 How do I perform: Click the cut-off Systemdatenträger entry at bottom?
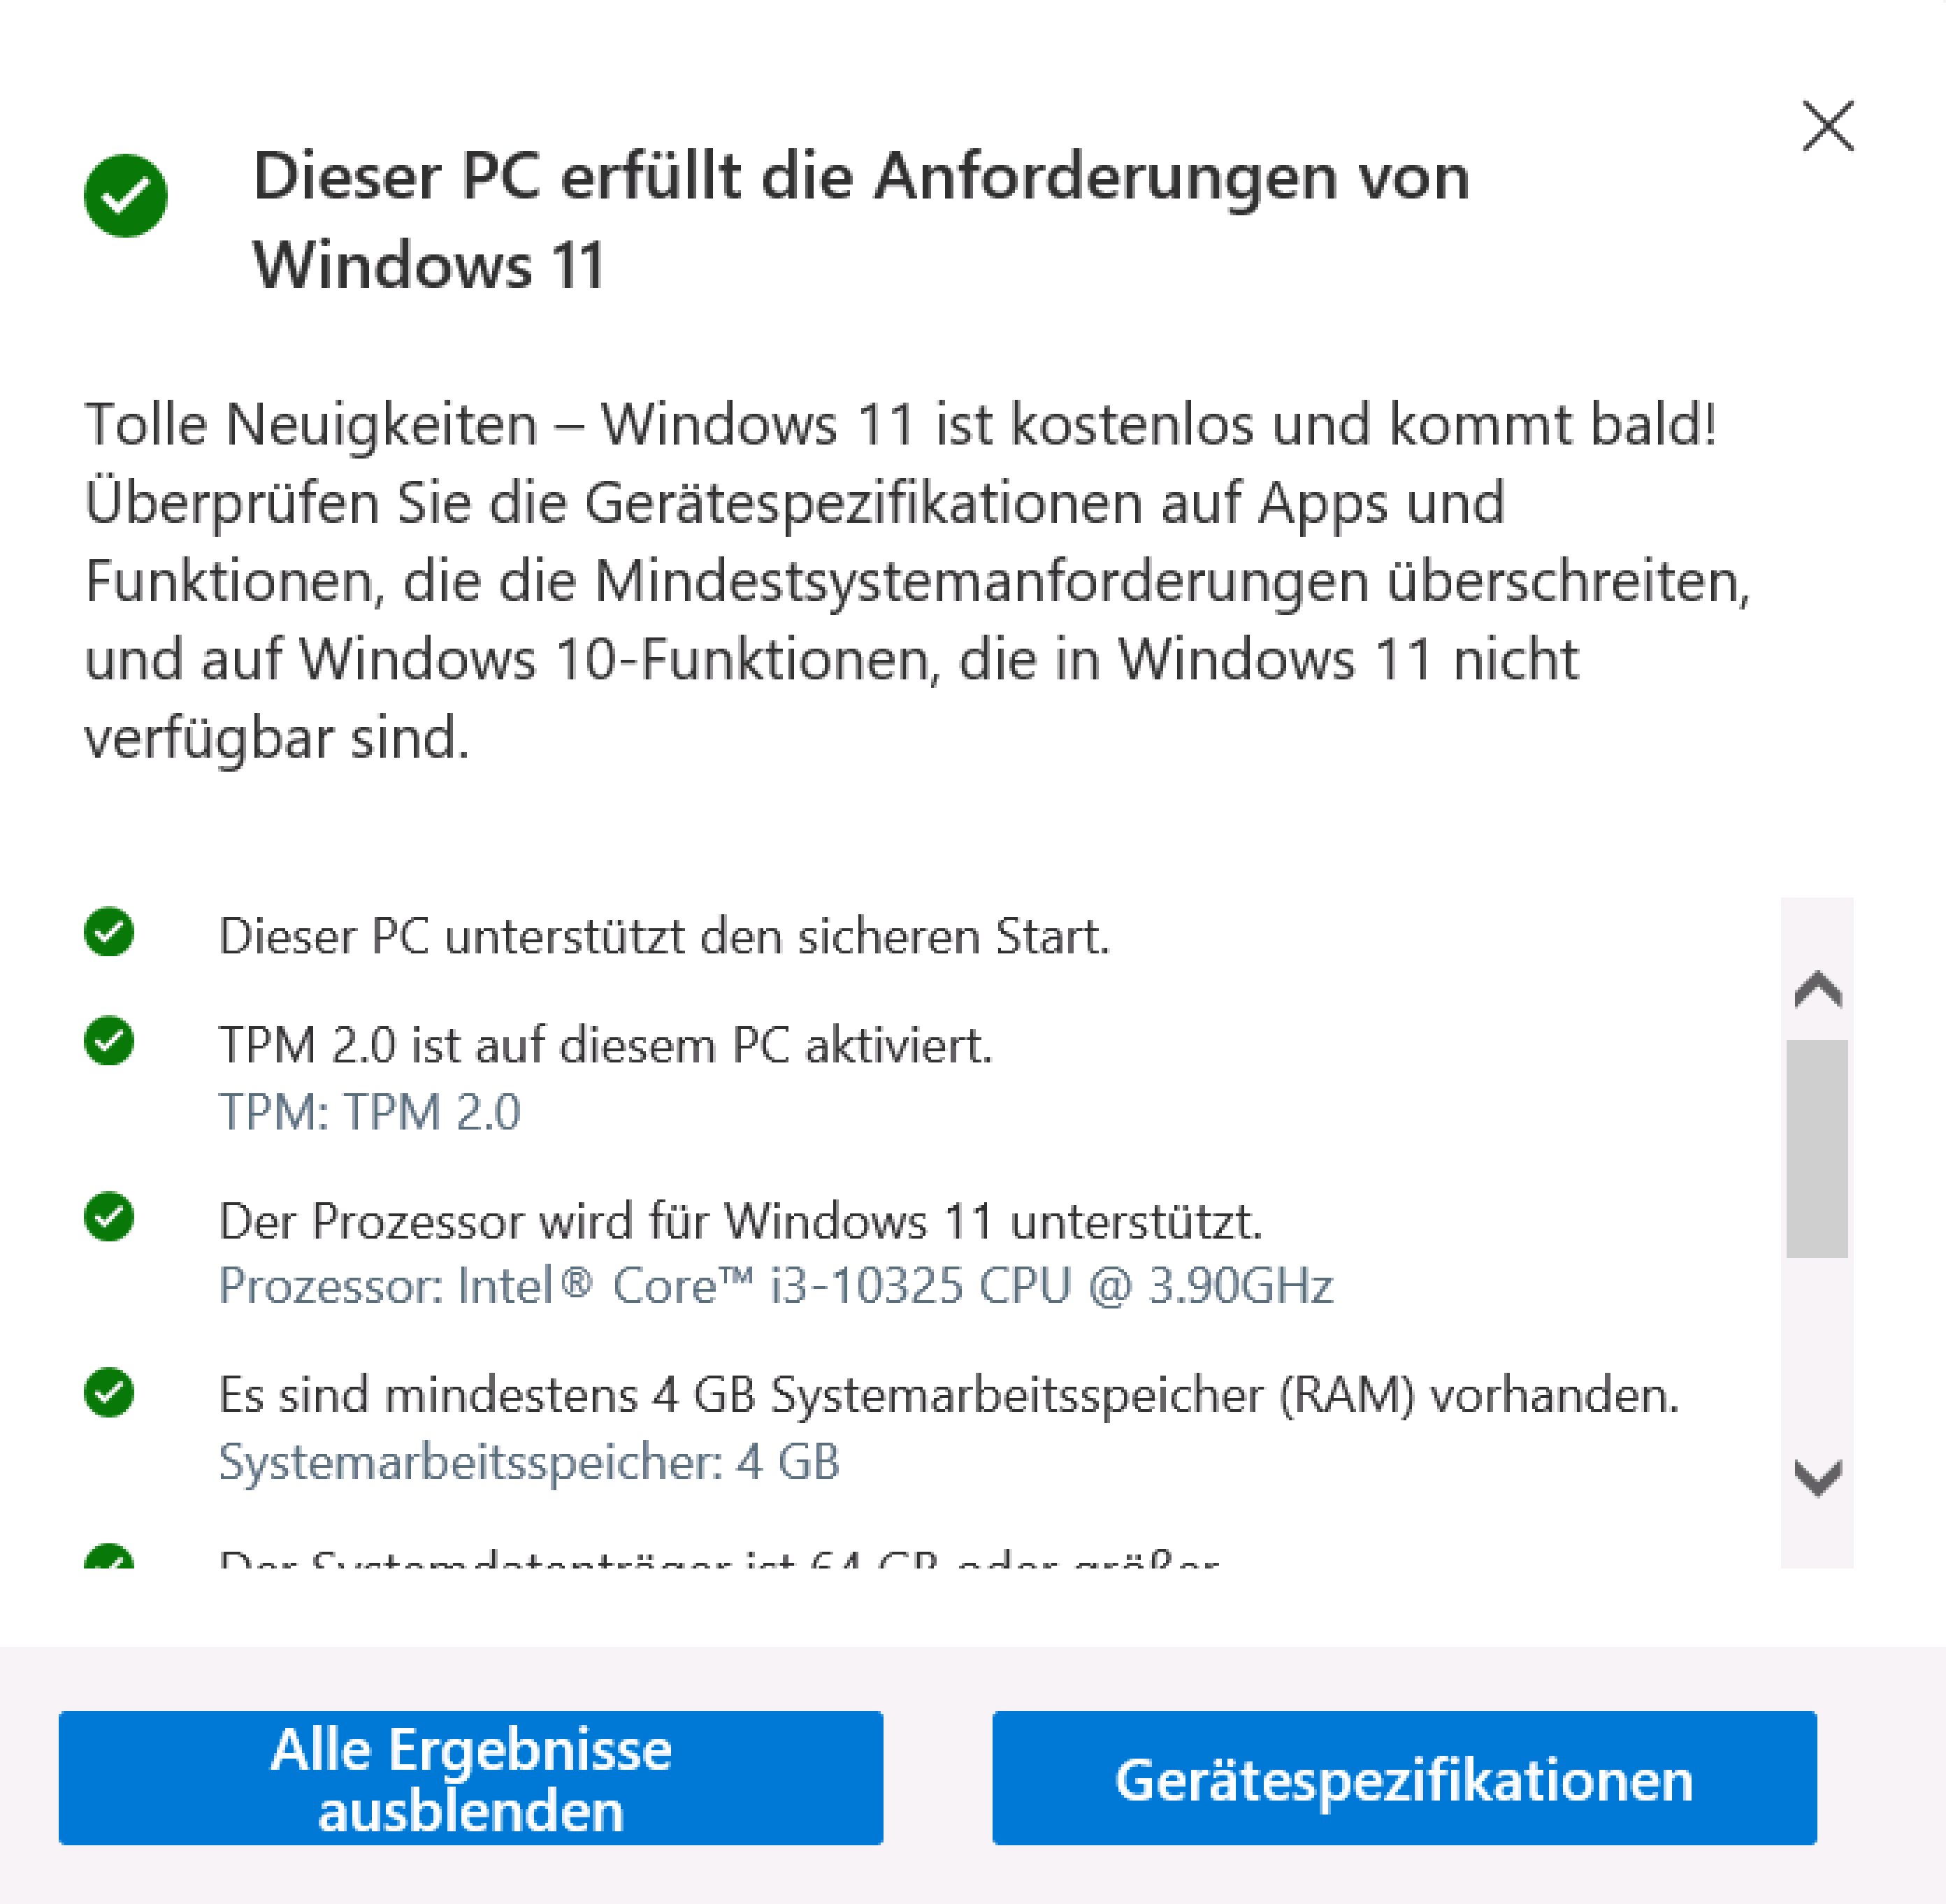click(719, 1557)
